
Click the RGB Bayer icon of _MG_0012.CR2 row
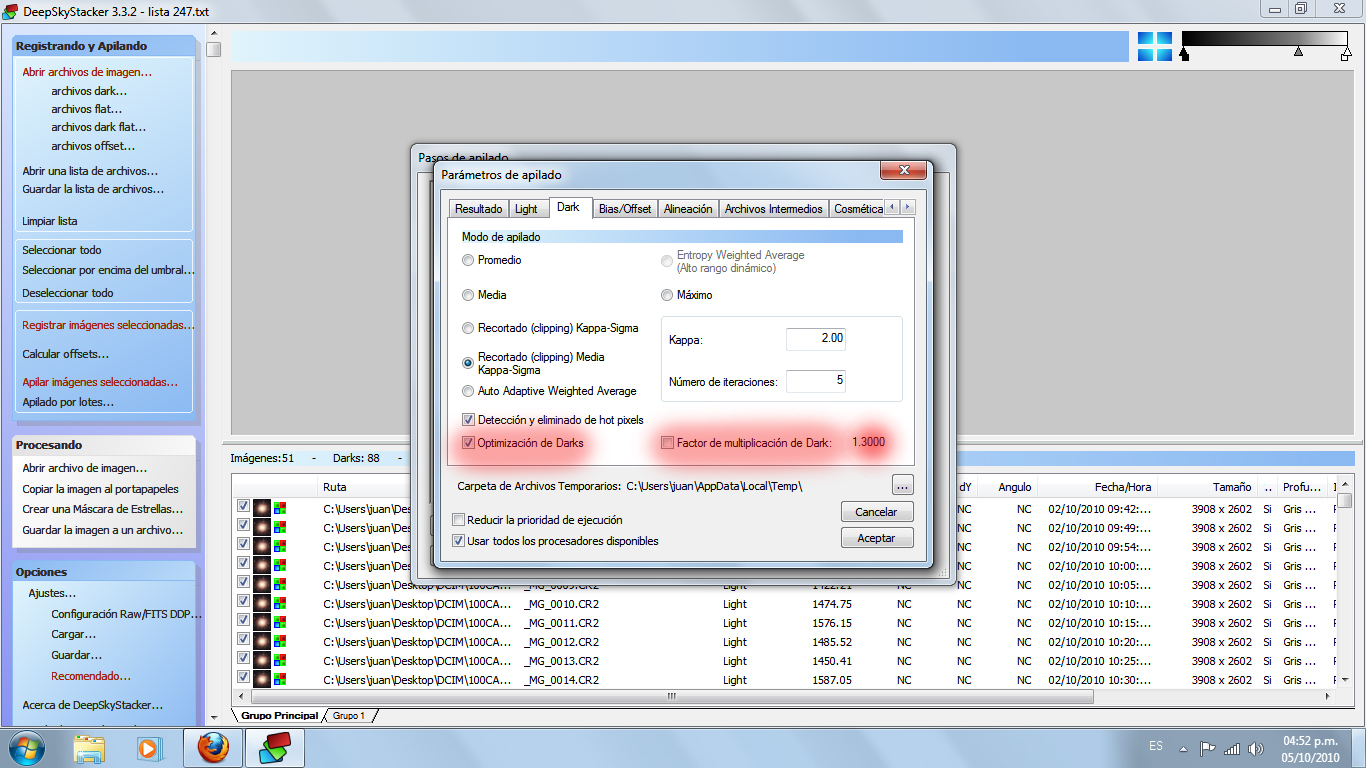pyautogui.click(x=280, y=642)
